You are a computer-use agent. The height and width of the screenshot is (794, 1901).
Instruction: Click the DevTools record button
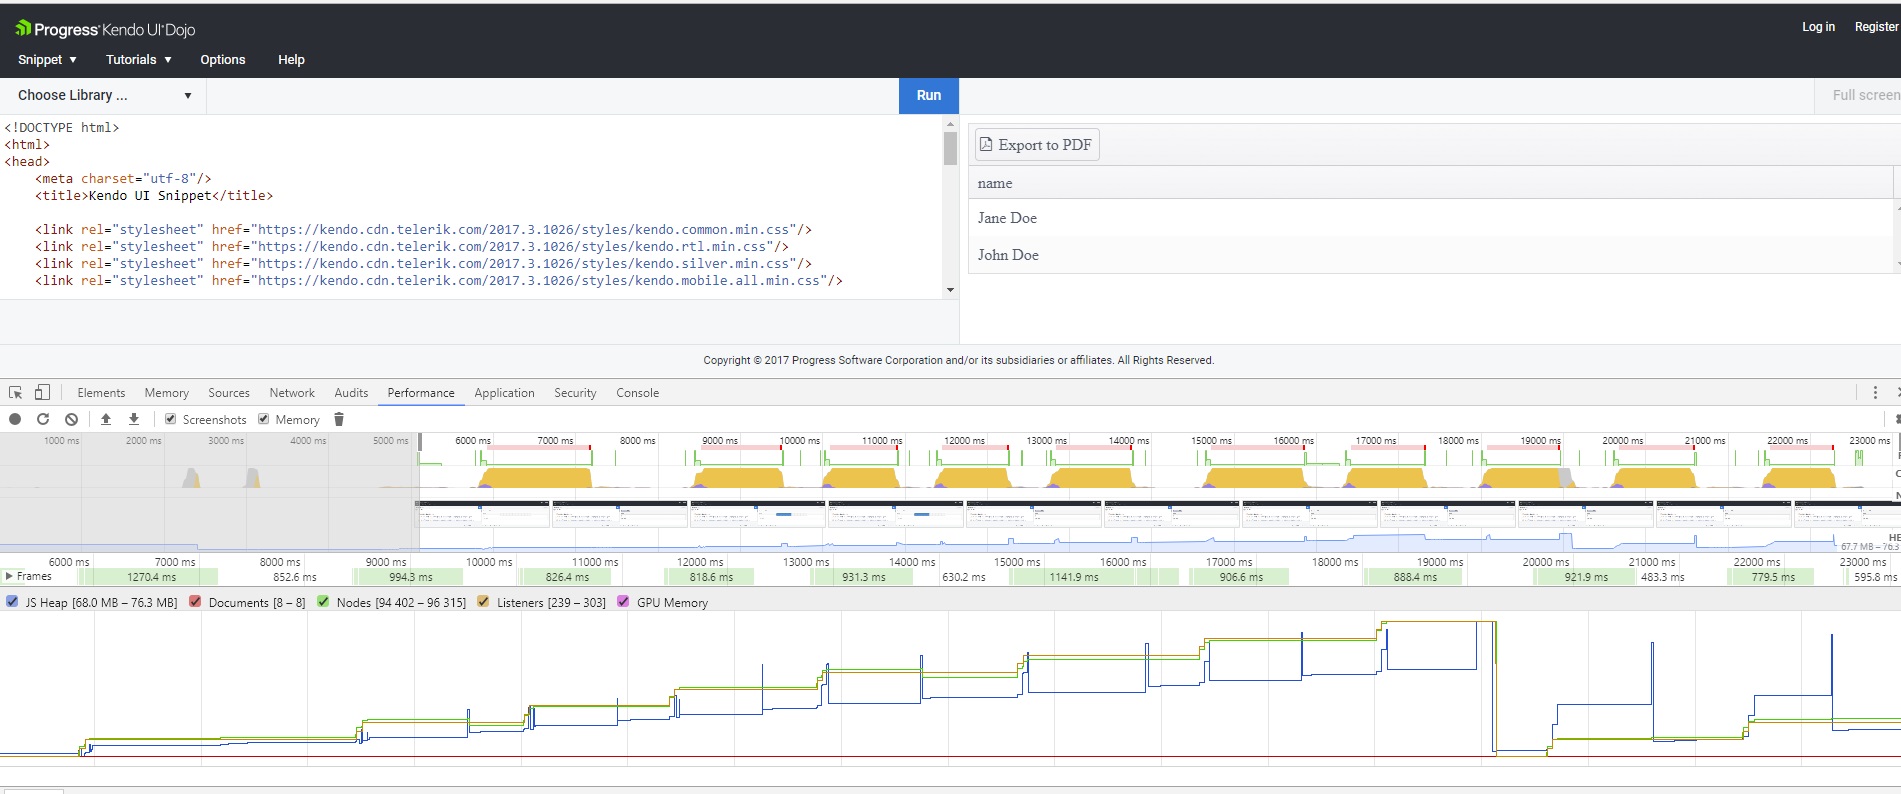click(15, 419)
